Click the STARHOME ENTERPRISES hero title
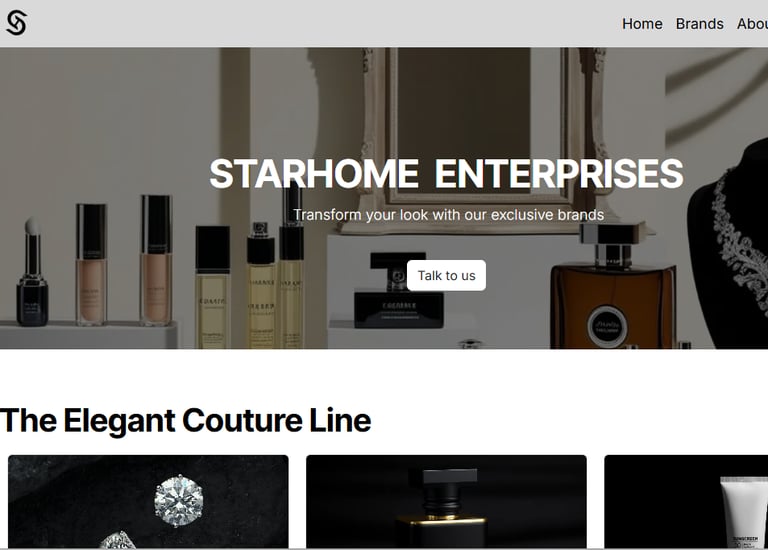 [446, 173]
